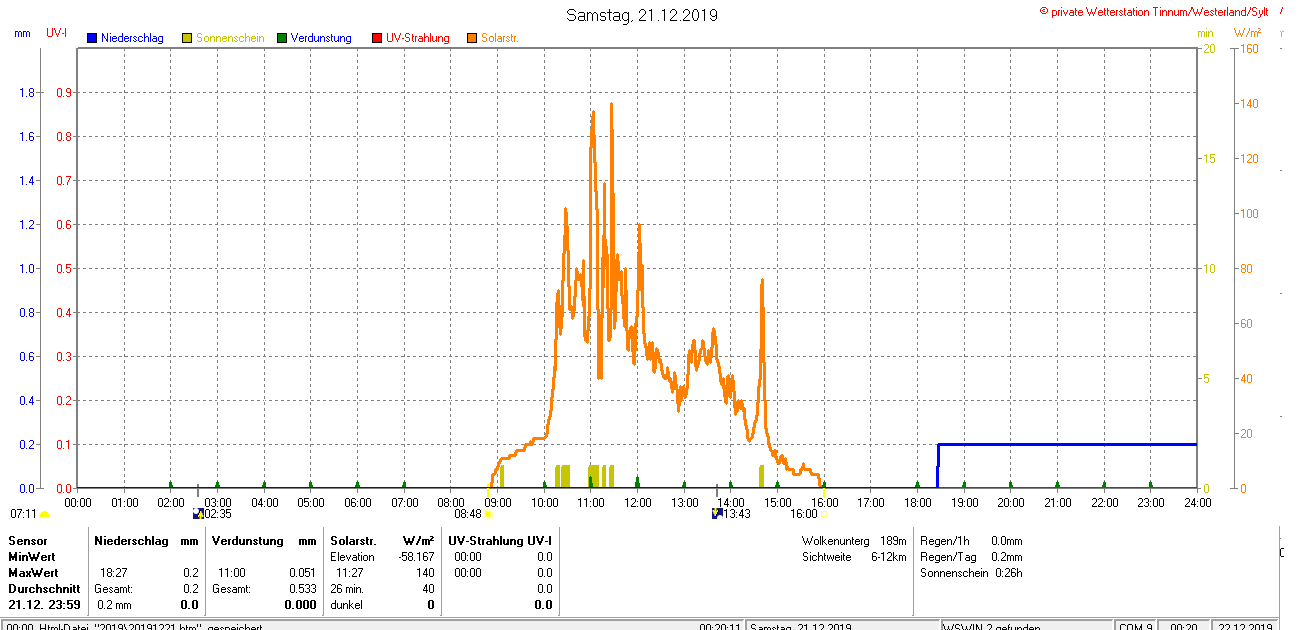Select the Sonnenschein legend label
This screenshot has width=1310, height=630.
[x=230, y=38]
